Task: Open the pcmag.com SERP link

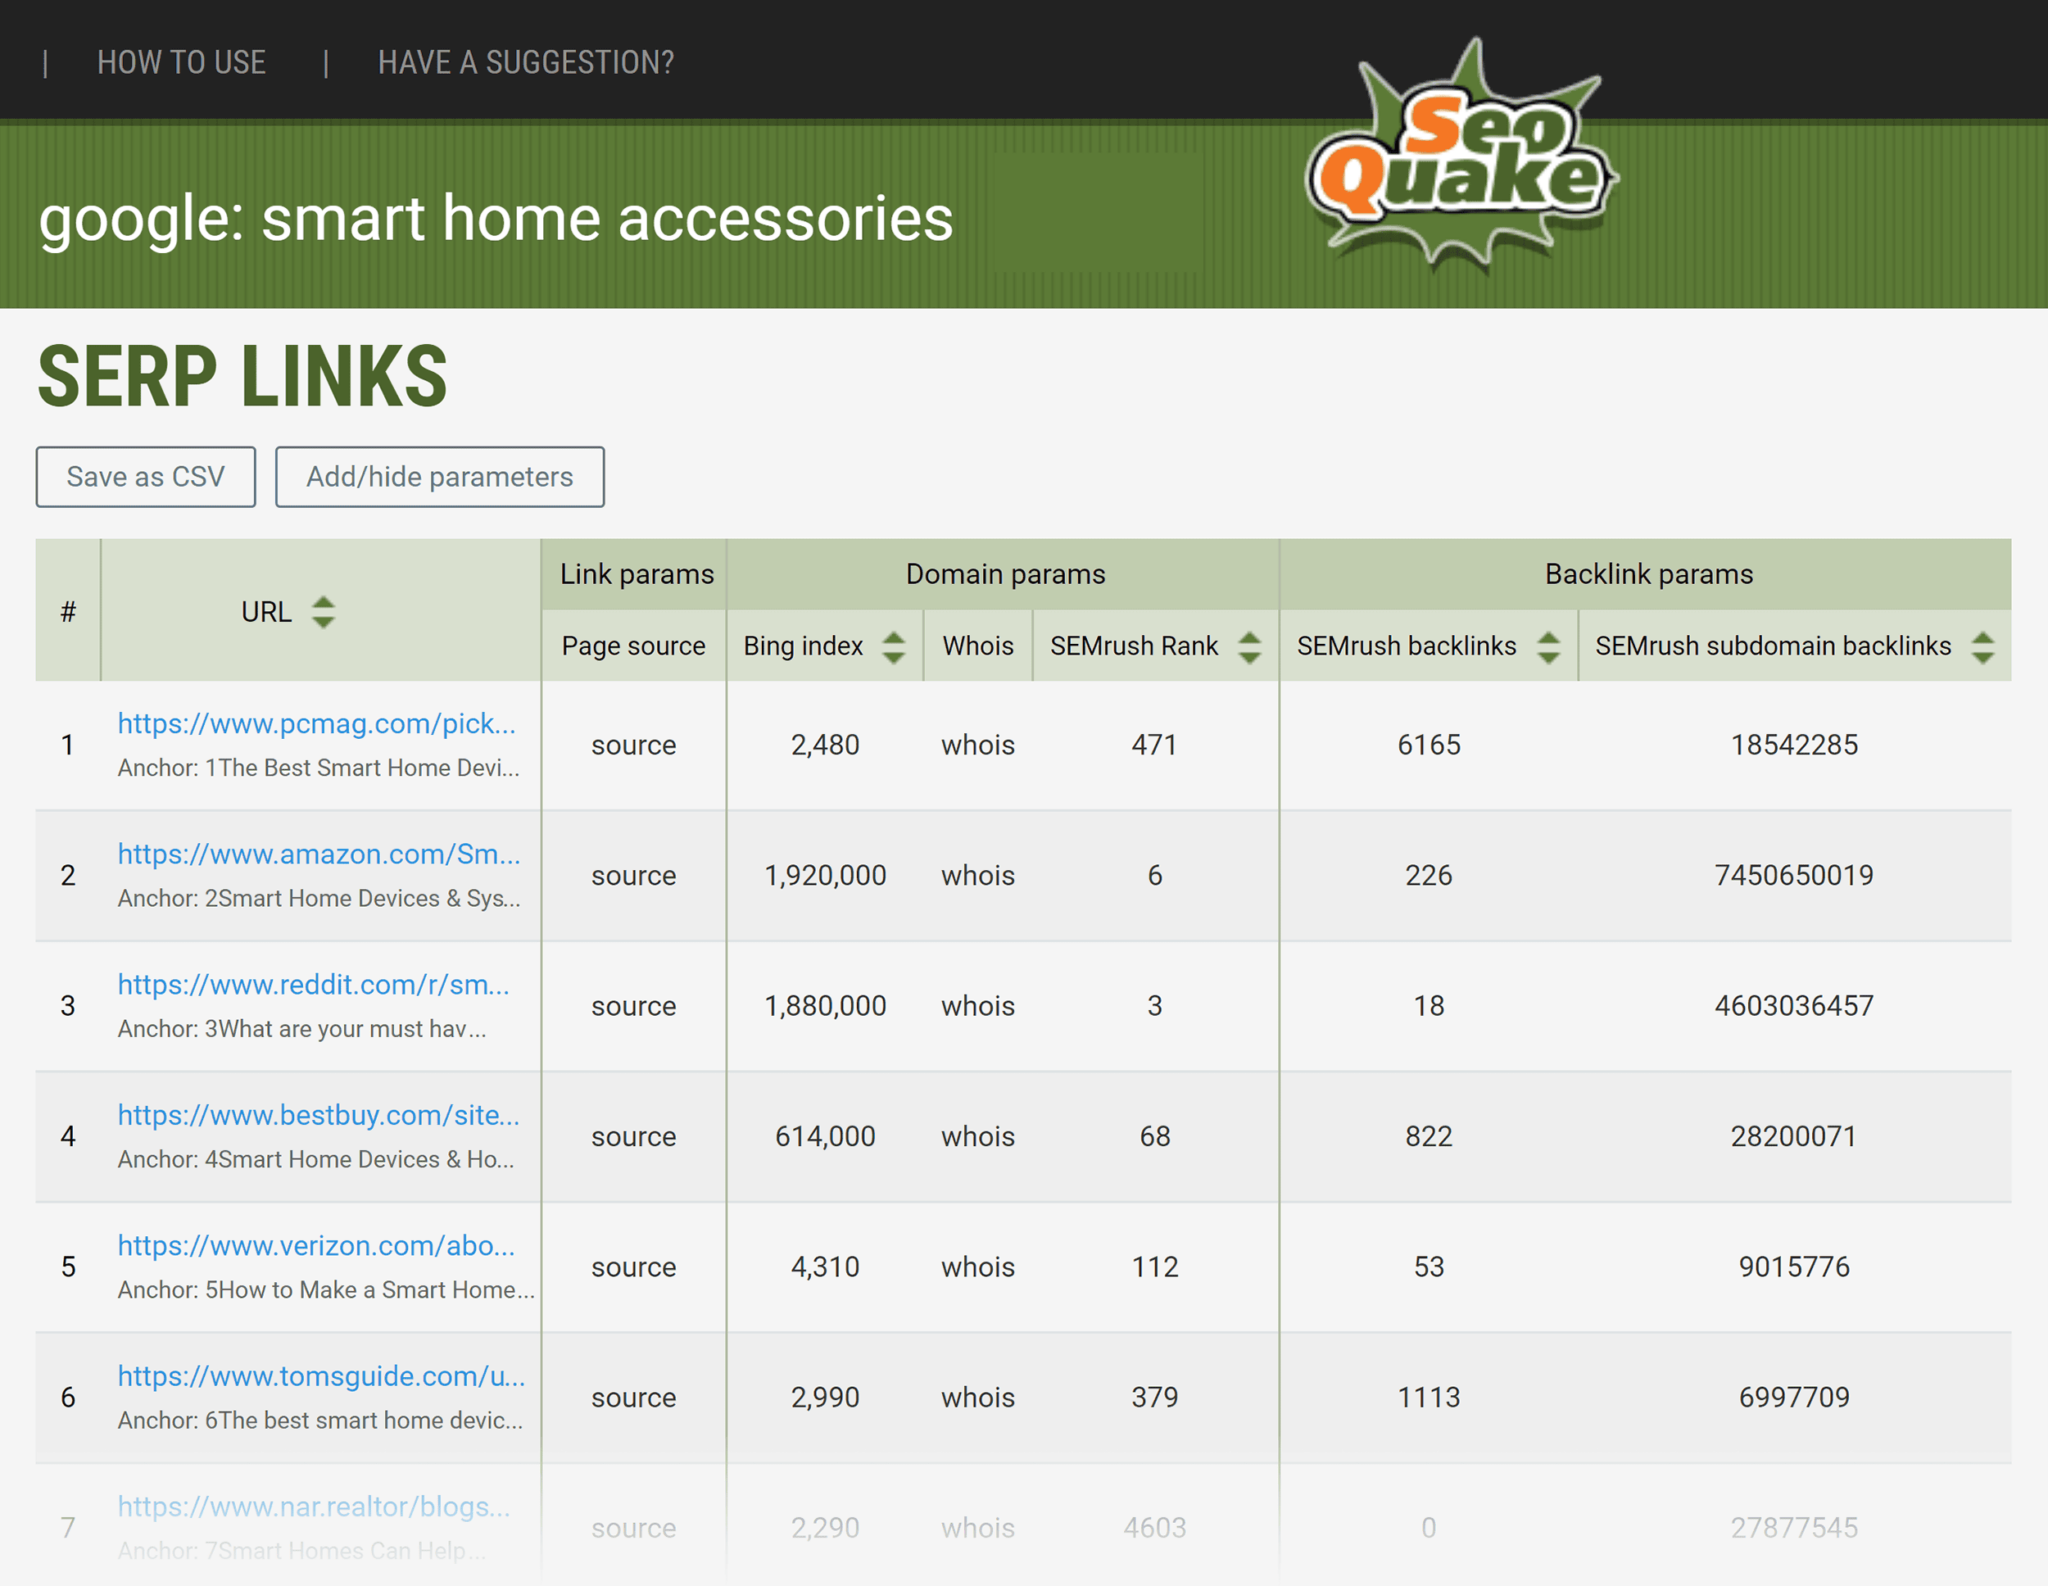Action: (x=316, y=725)
